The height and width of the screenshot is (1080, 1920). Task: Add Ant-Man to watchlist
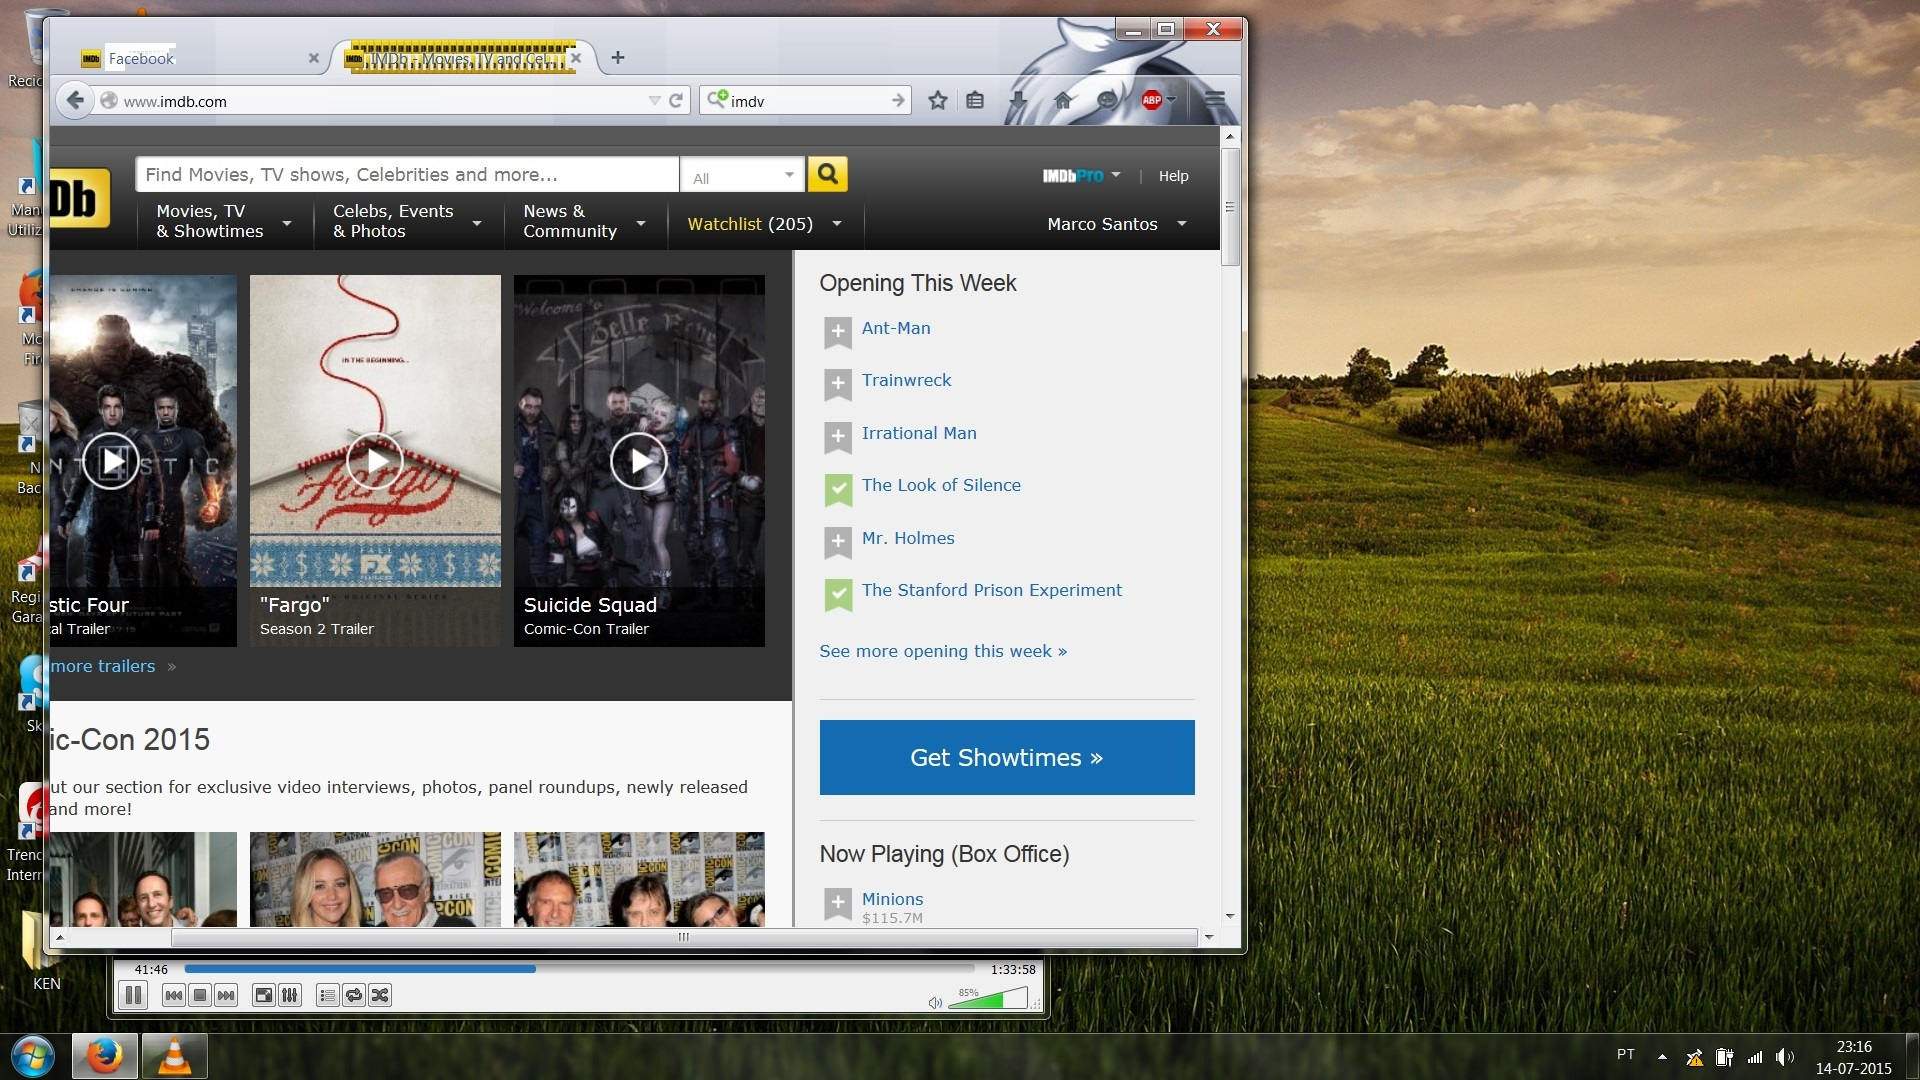[x=837, y=331]
